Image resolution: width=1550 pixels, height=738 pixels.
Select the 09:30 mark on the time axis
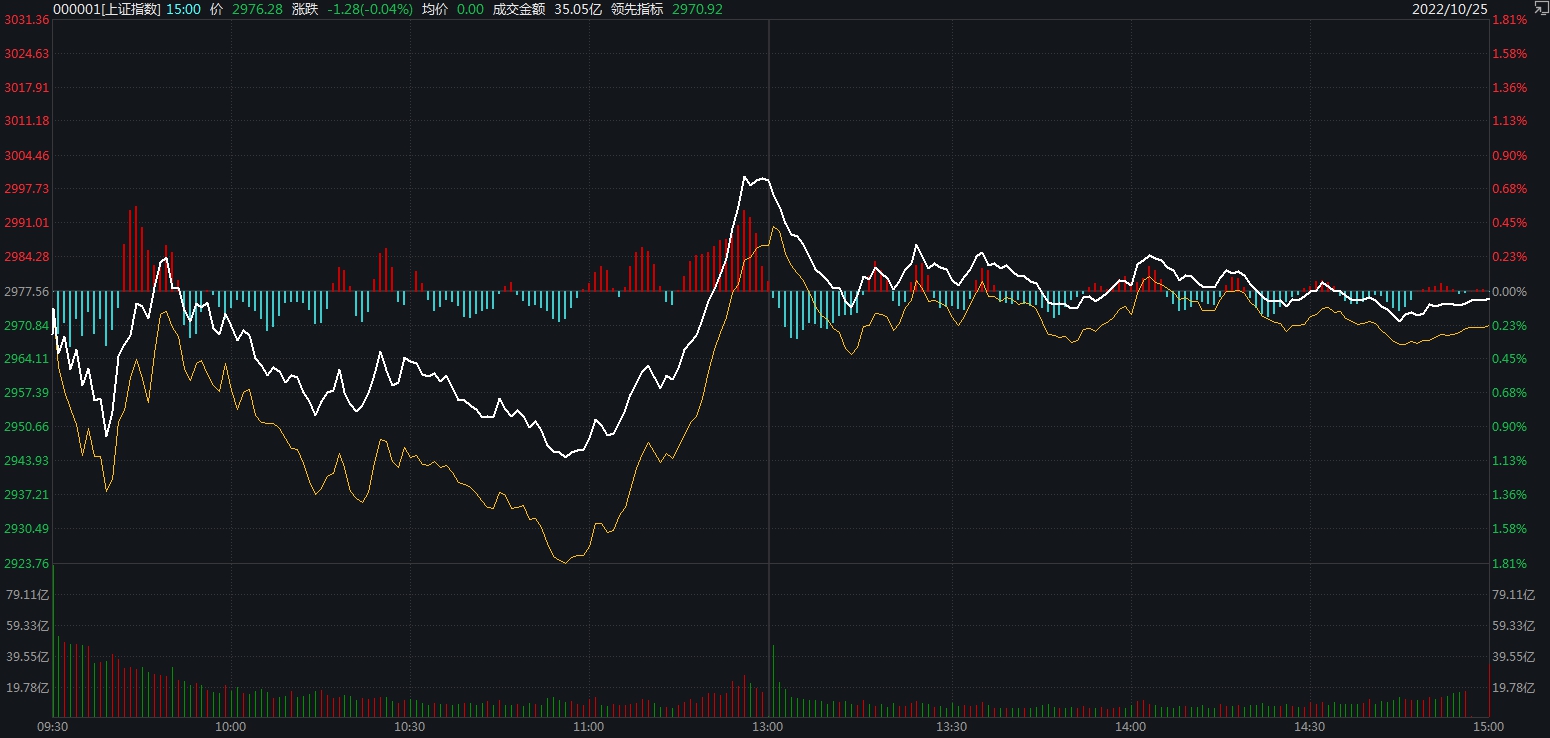[x=52, y=727]
